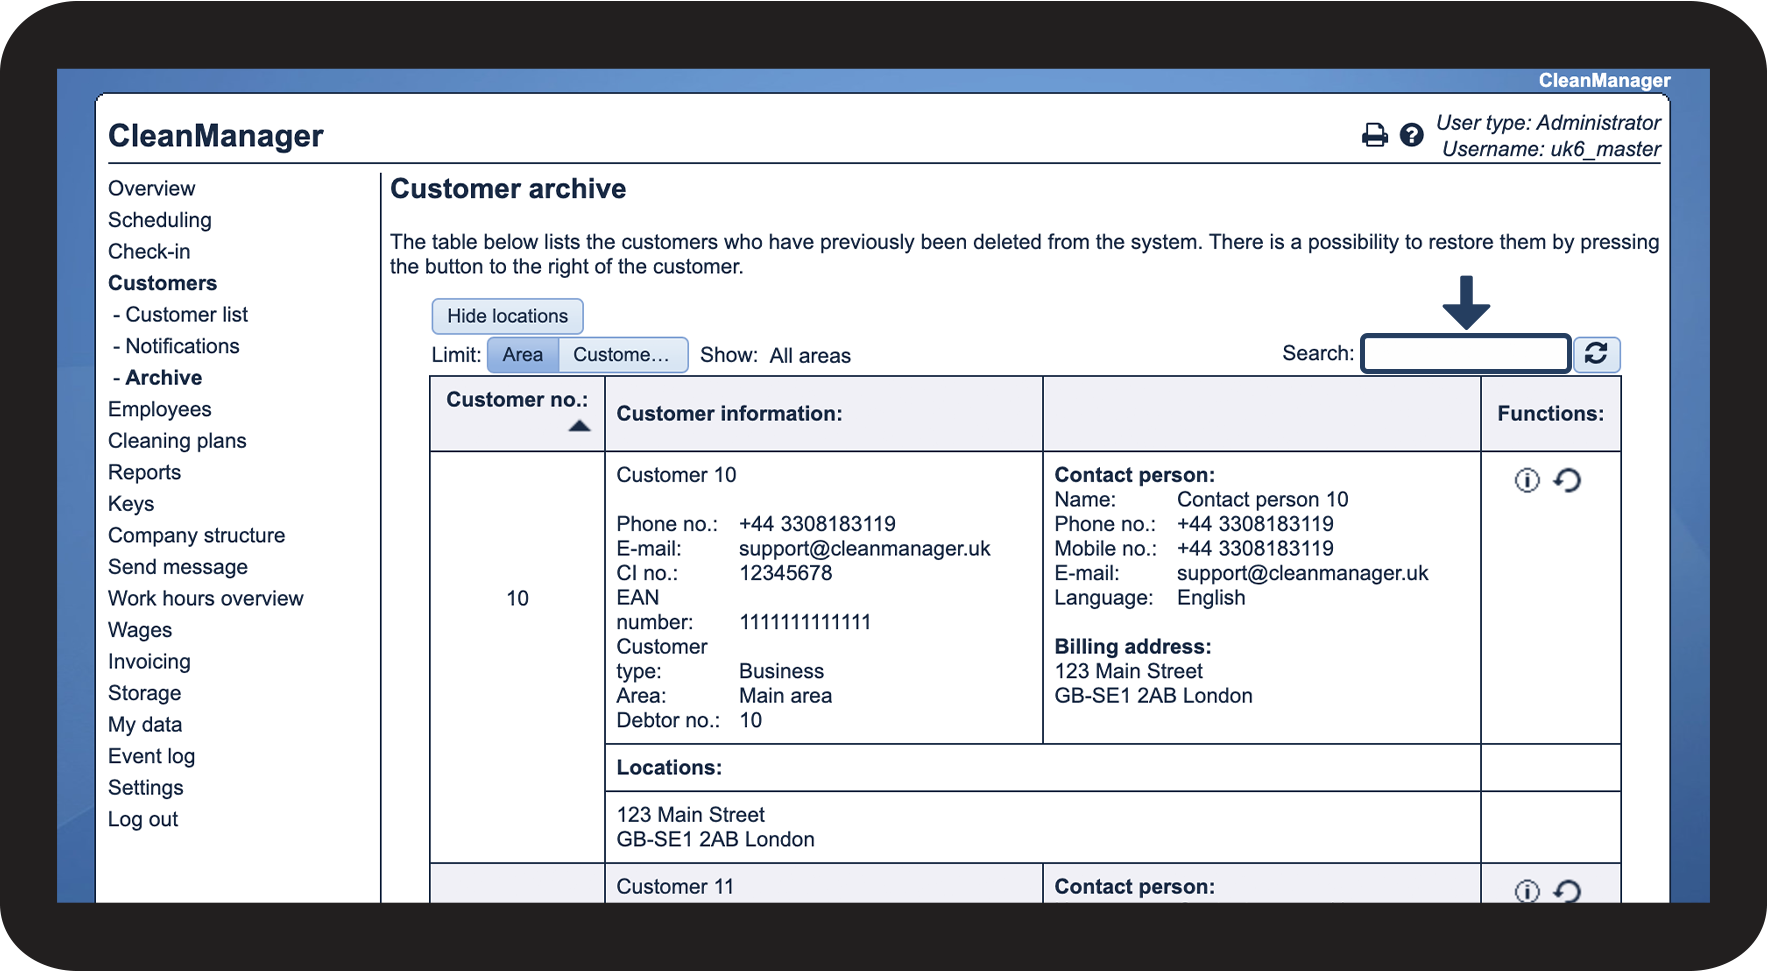Open My data page

point(145,725)
